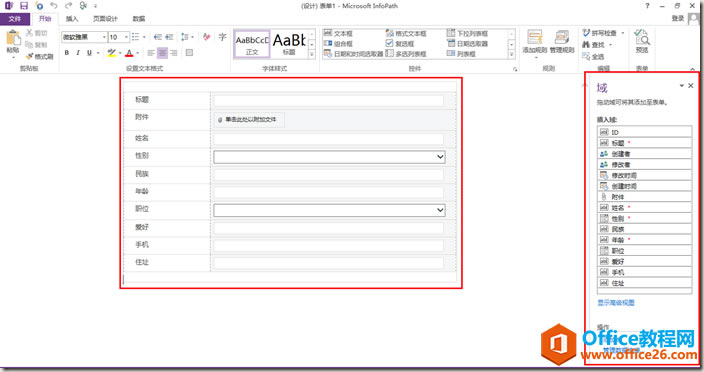Collapse the ribbon with the chevron
Screen dimensions: 704x372
693,69
